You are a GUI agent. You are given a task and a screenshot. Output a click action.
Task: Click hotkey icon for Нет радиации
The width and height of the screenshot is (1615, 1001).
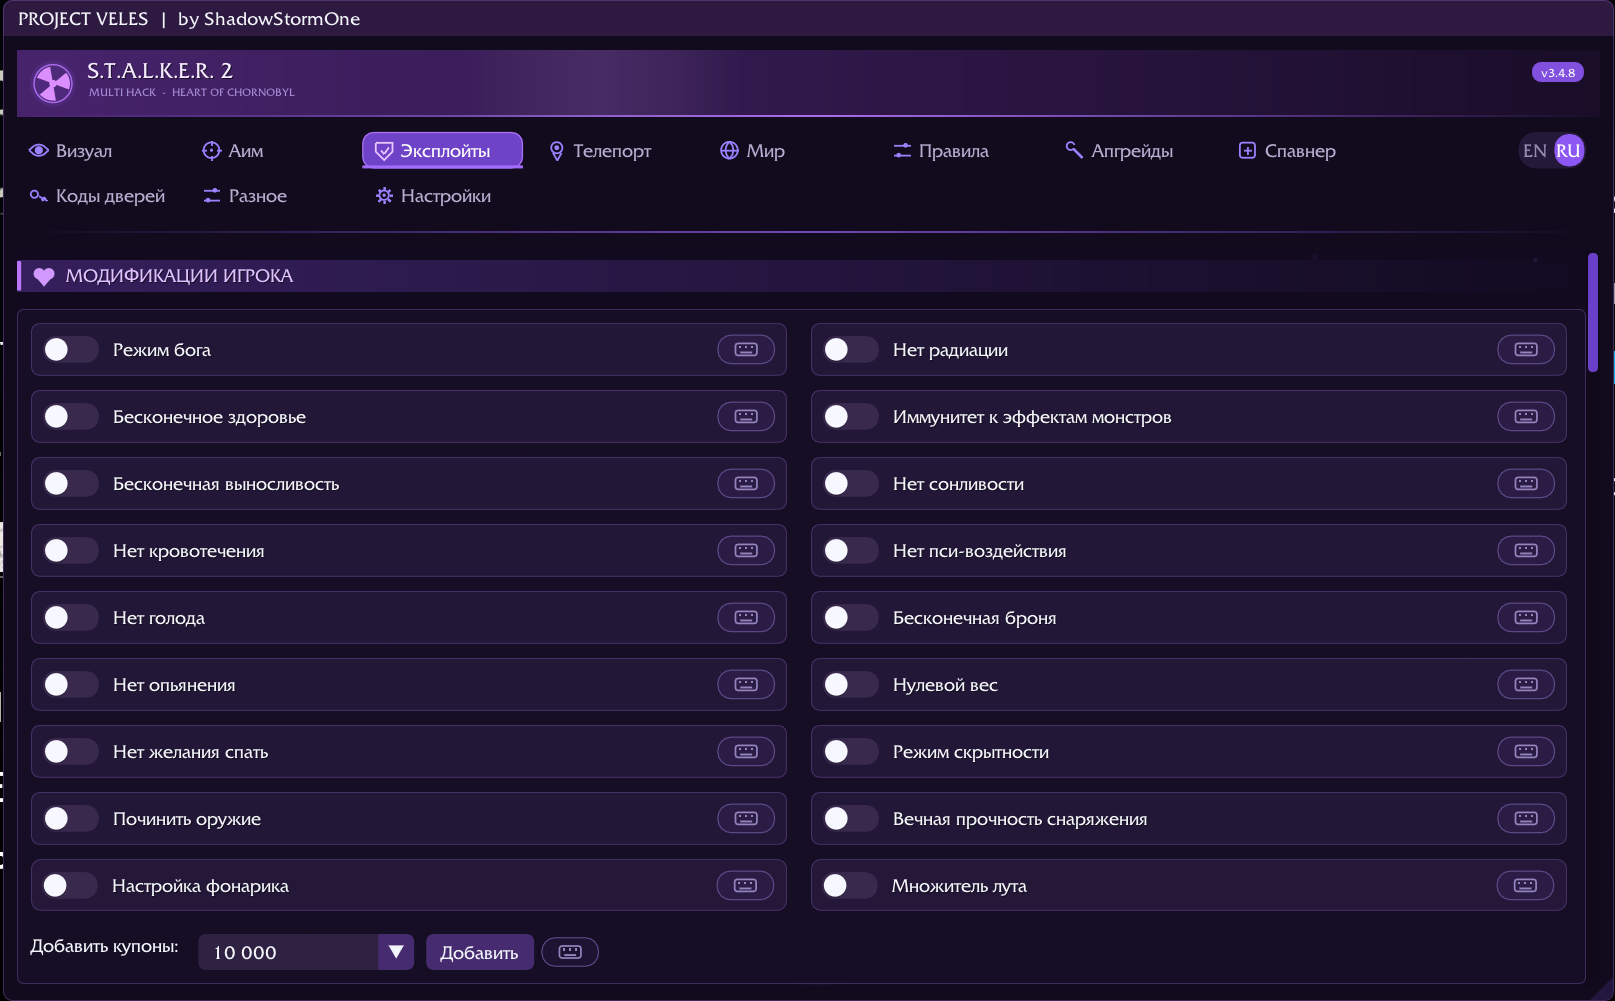click(1526, 349)
